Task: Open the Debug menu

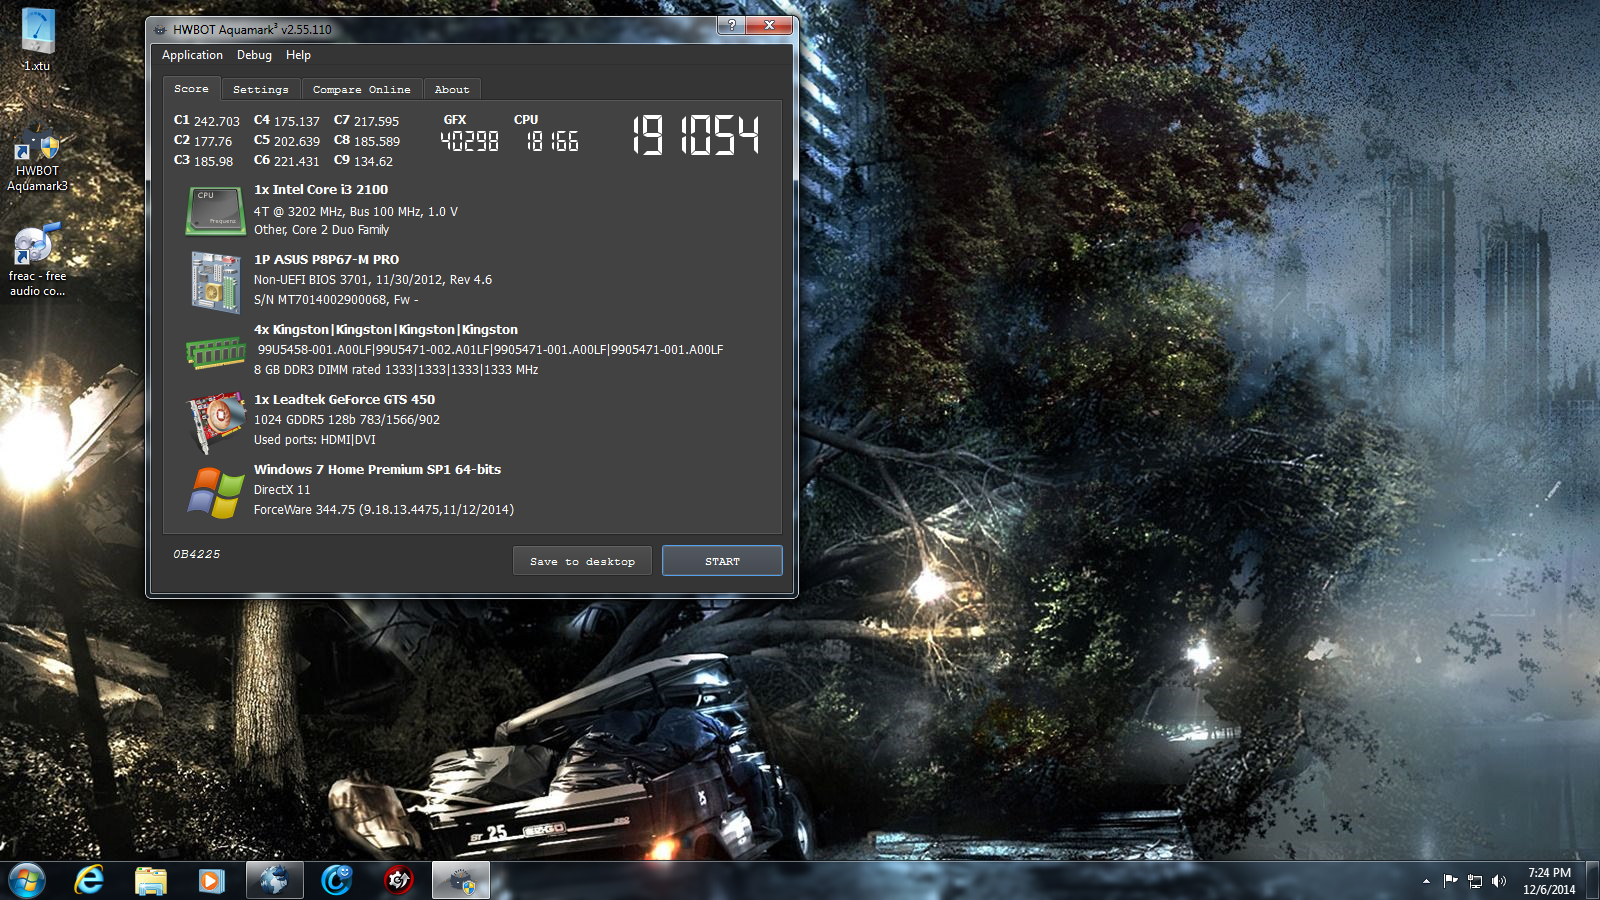Action: coord(254,55)
